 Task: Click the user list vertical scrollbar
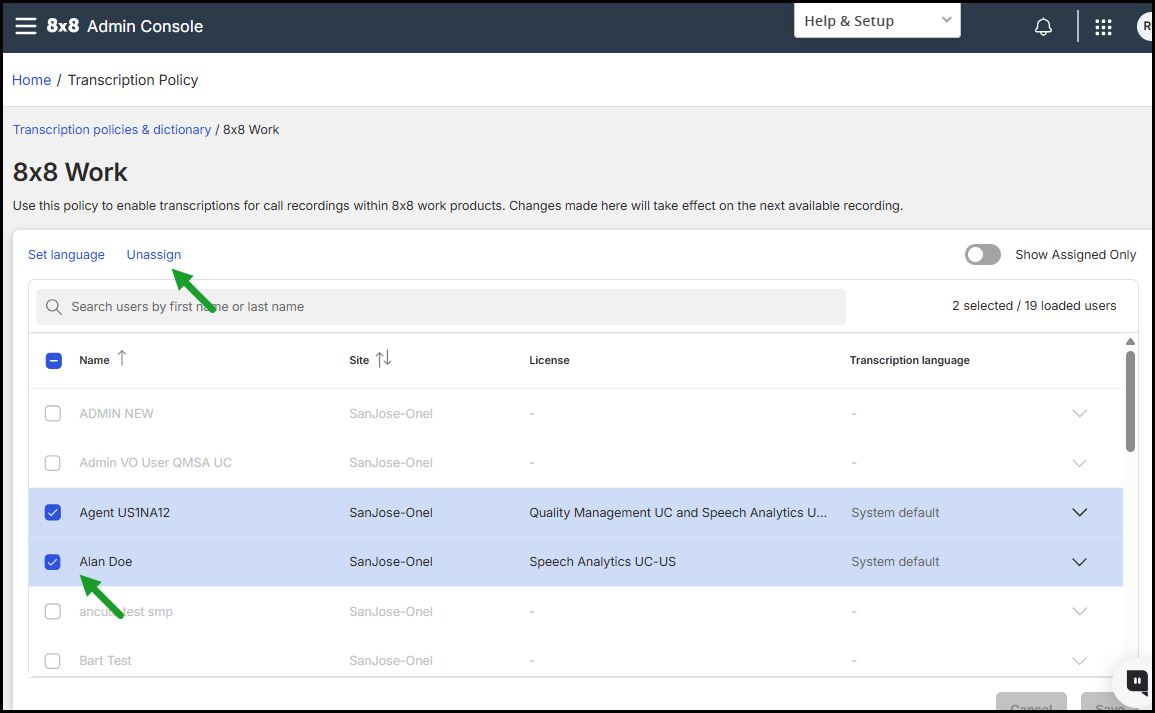click(x=1130, y=401)
